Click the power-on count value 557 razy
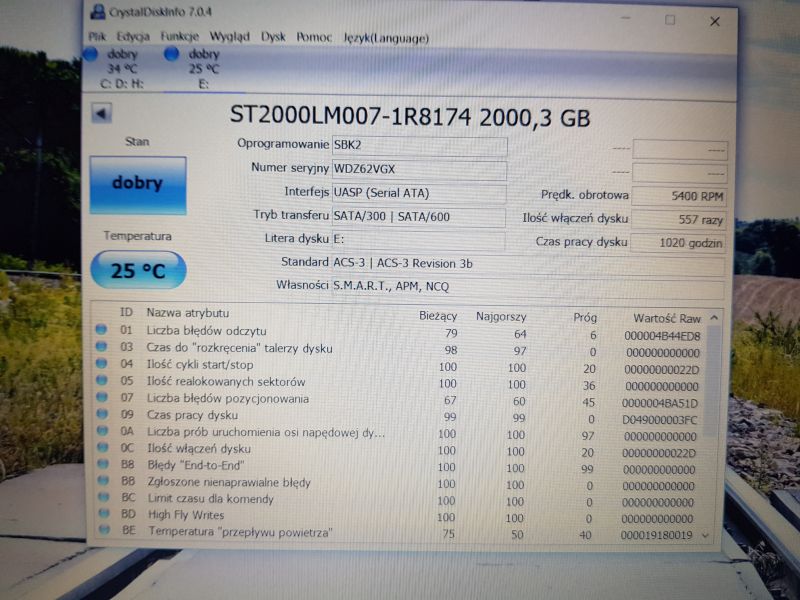The width and height of the screenshot is (800, 600). (x=679, y=220)
